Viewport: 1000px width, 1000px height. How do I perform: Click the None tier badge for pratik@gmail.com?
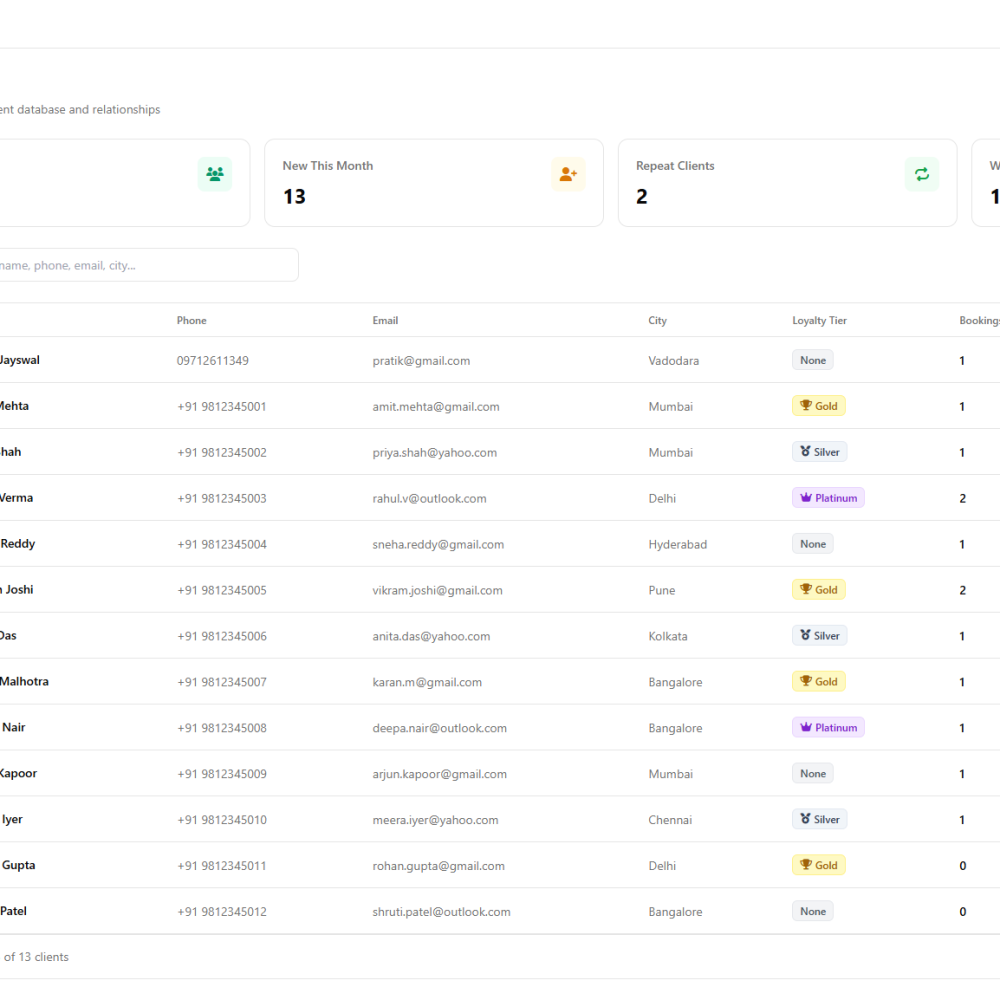tap(812, 360)
